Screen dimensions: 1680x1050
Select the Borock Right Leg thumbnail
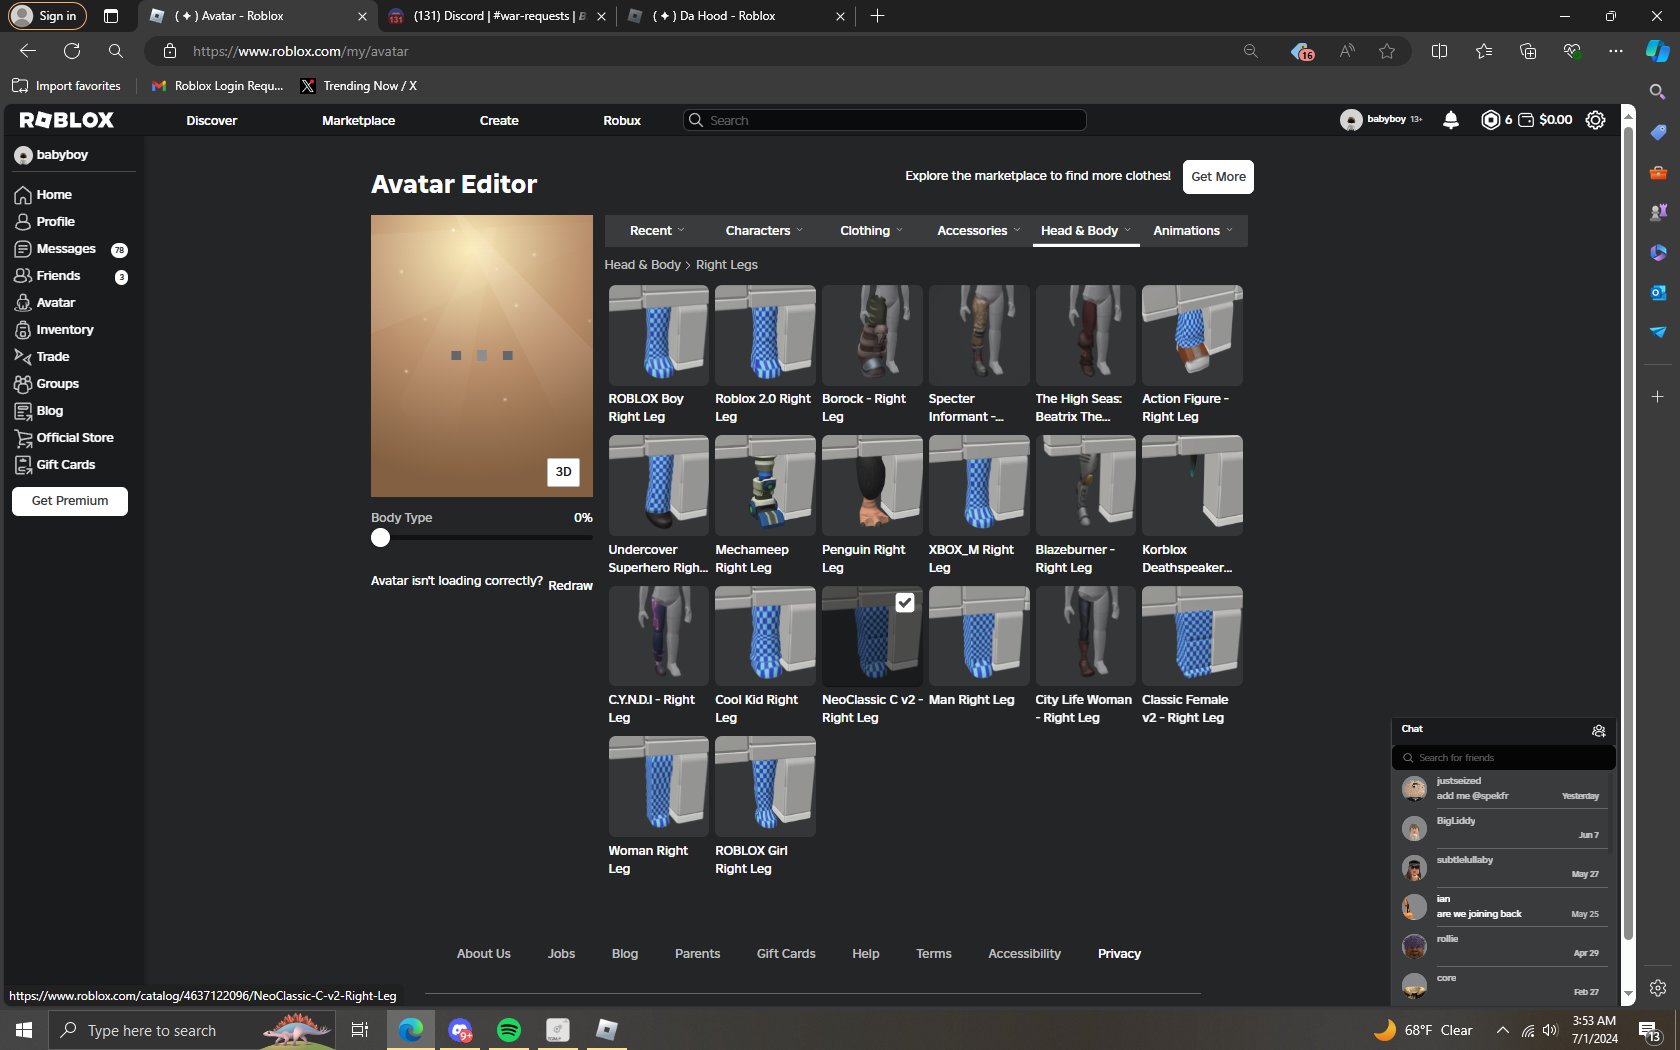click(x=872, y=335)
